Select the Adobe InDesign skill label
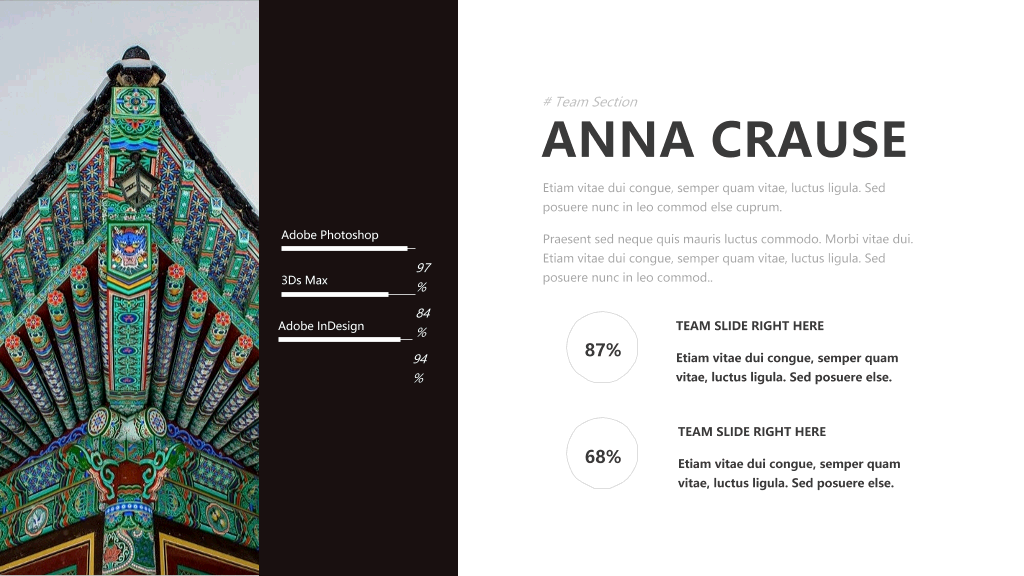Screen dimensions: 1024x576 (x=321, y=326)
